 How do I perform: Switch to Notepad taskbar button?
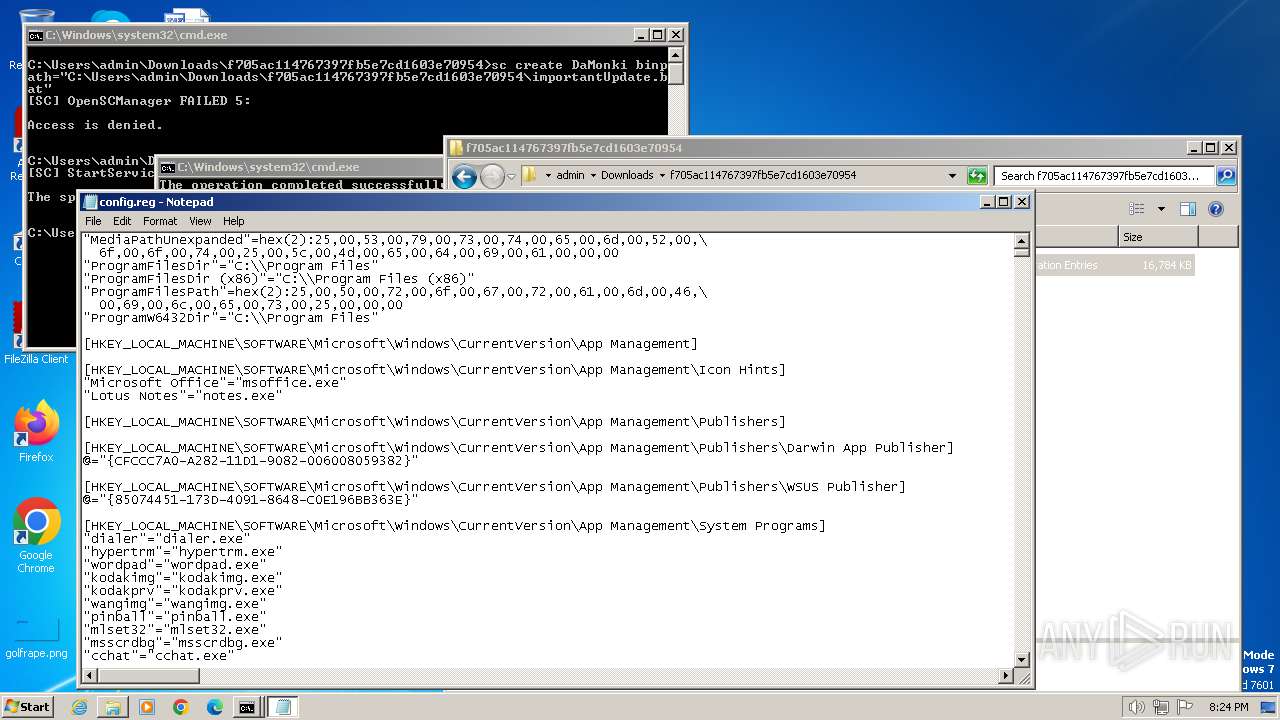tap(283, 707)
